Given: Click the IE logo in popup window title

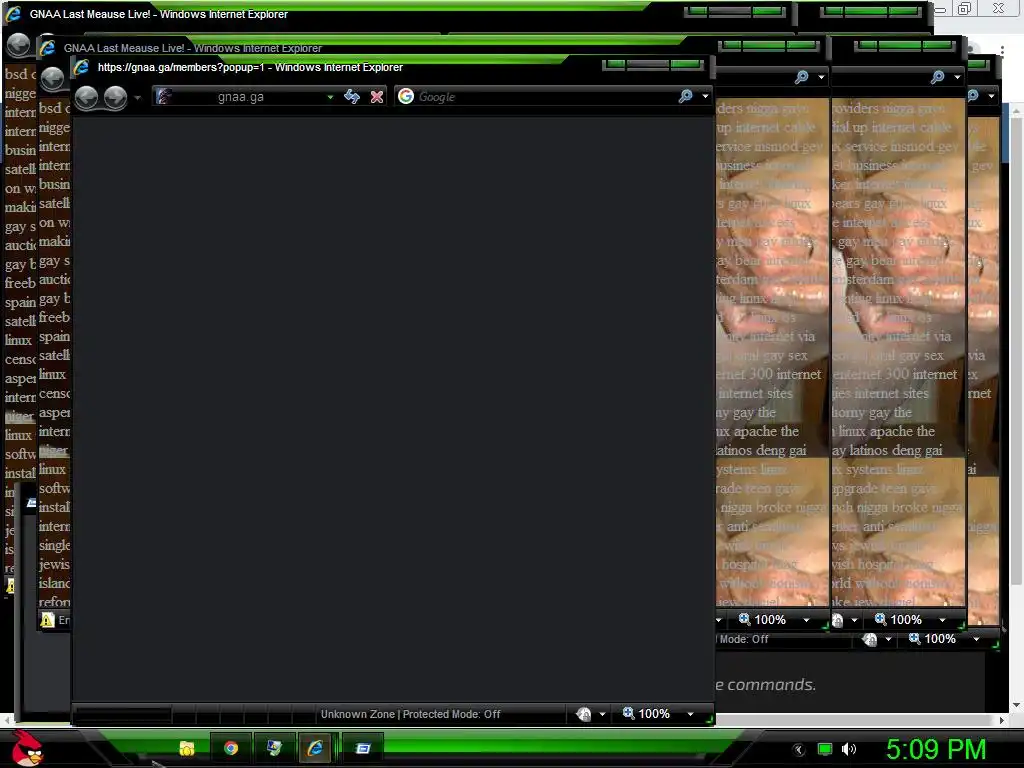Looking at the screenshot, I should click(x=81, y=67).
